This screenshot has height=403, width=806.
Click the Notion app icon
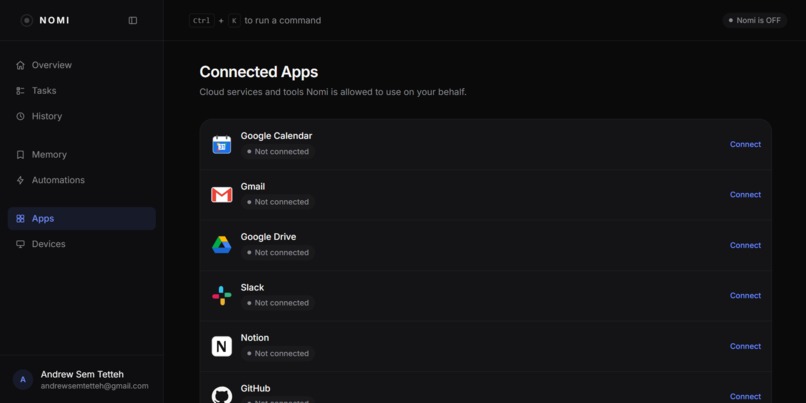click(x=222, y=346)
